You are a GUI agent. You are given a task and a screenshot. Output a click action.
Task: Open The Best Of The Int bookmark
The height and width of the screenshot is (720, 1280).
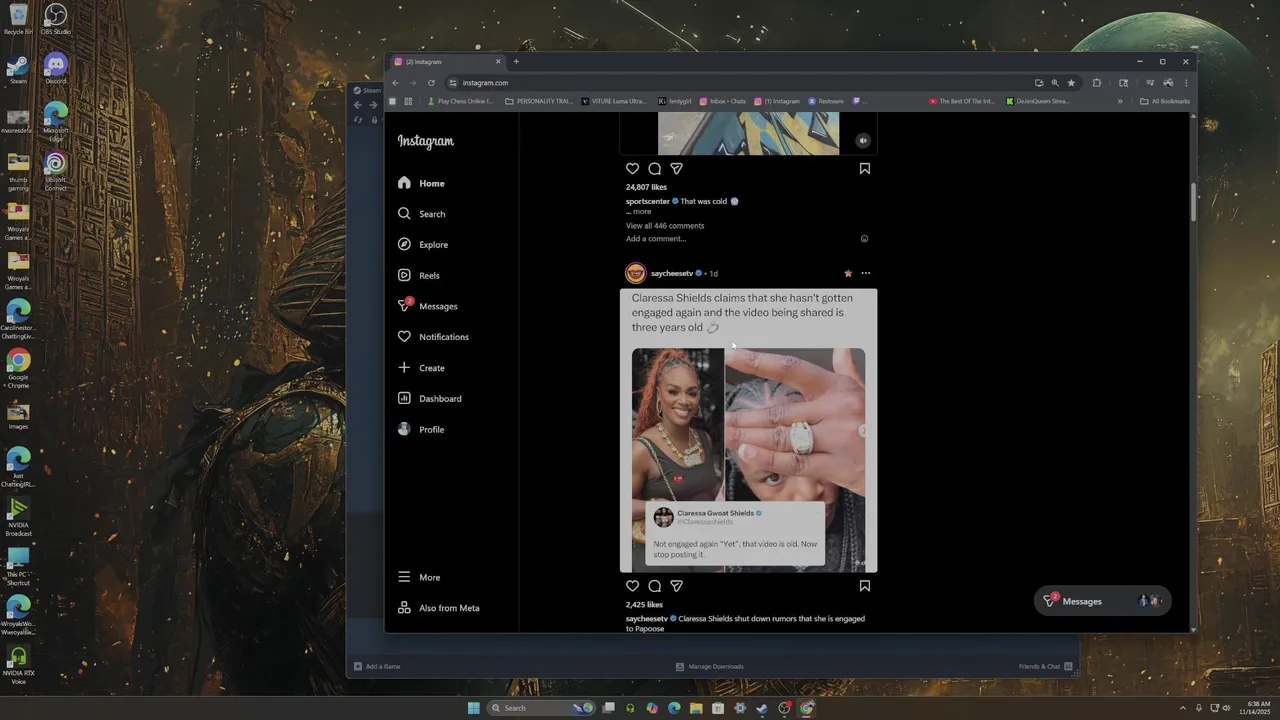[962, 101]
